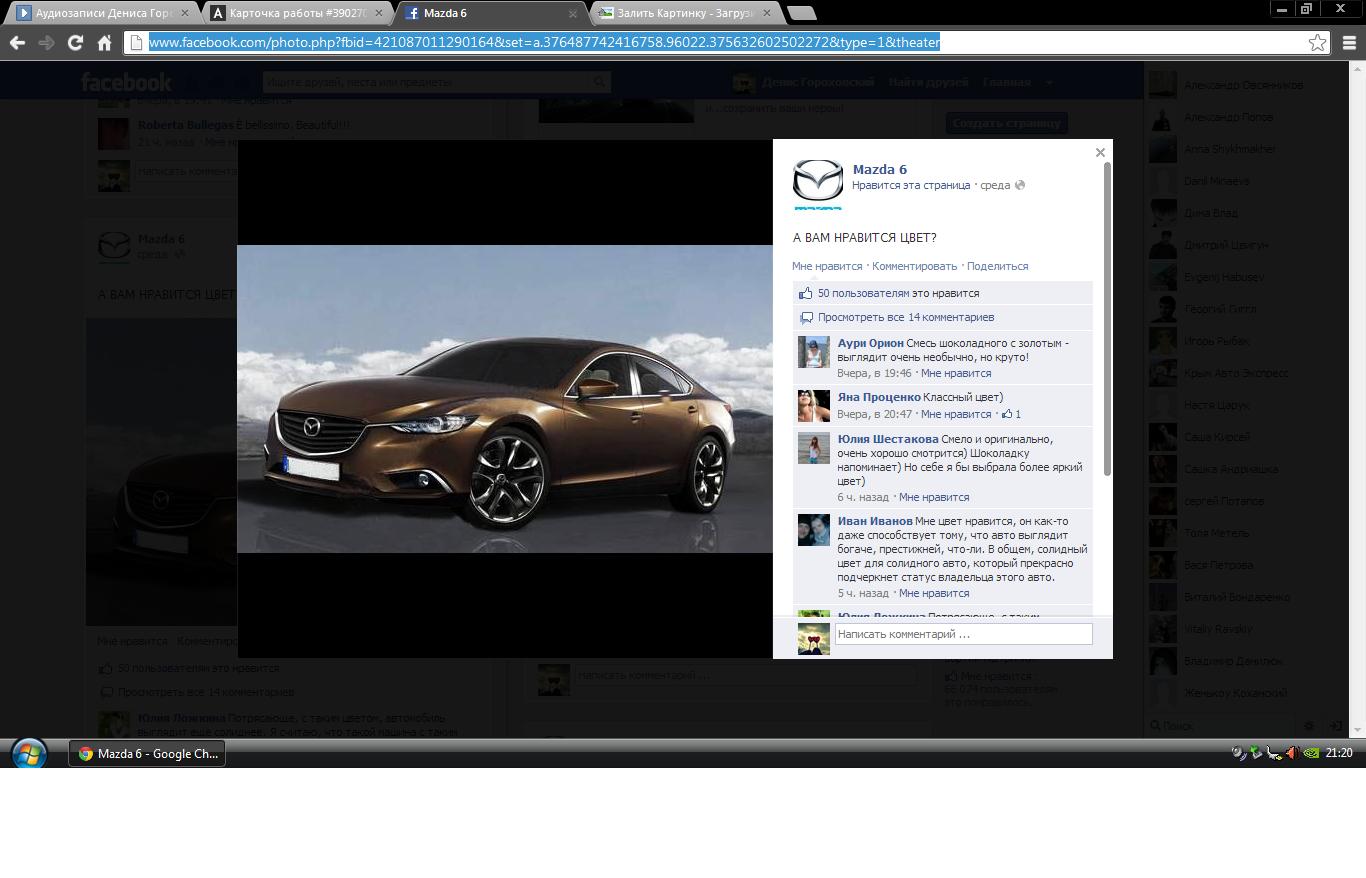Click the Mazda logo page avatar
The height and width of the screenshot is (878, 1366).
(818, 184)
